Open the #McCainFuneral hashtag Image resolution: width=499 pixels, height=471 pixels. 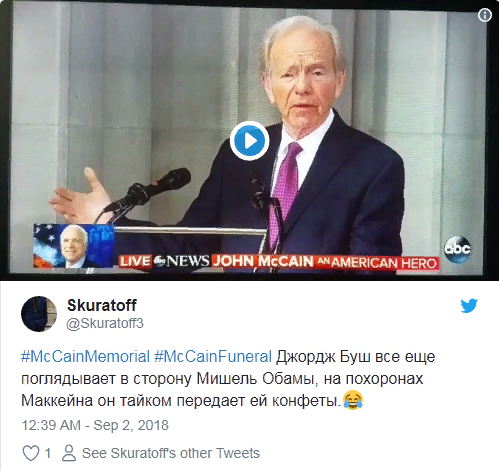[x=213, y=357]
